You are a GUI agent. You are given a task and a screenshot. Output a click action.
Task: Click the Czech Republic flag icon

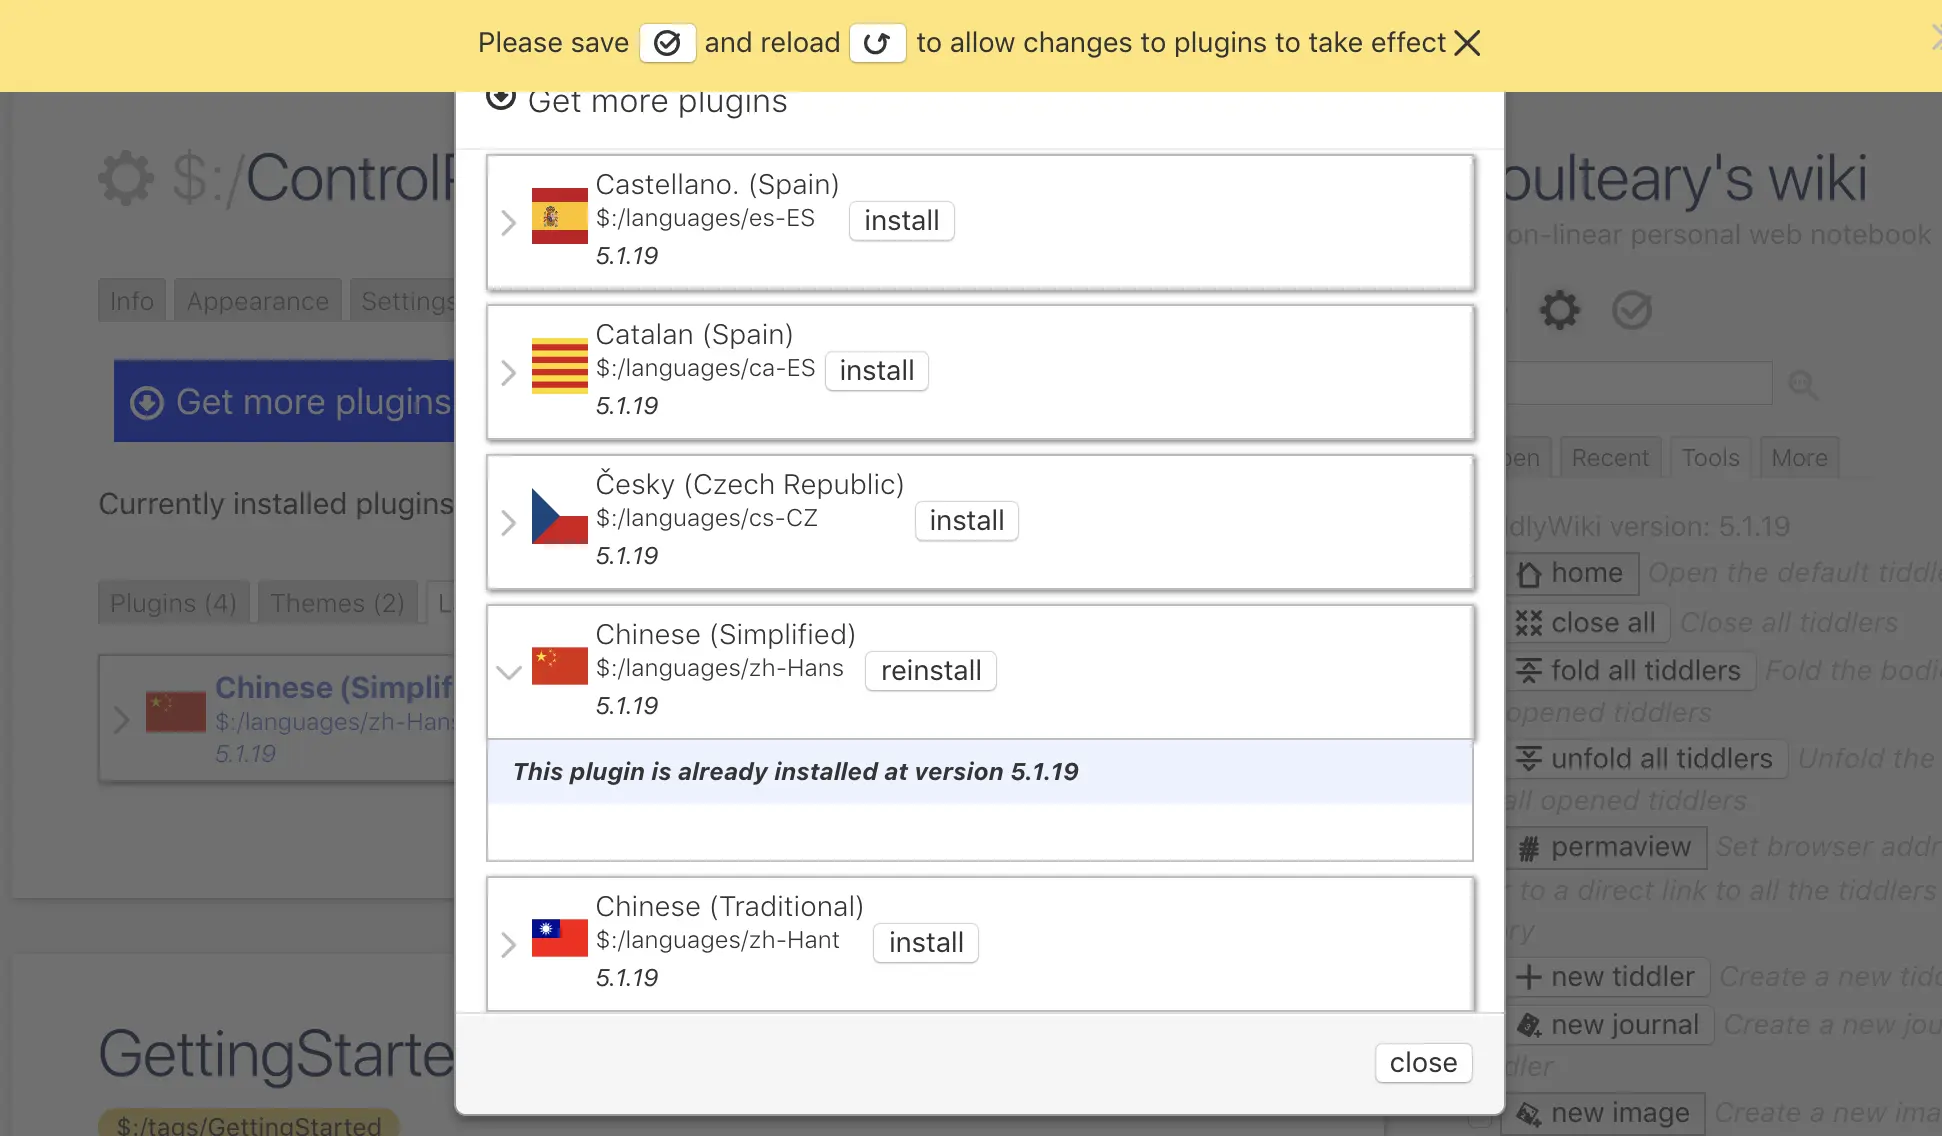click(x=560, y=516)
